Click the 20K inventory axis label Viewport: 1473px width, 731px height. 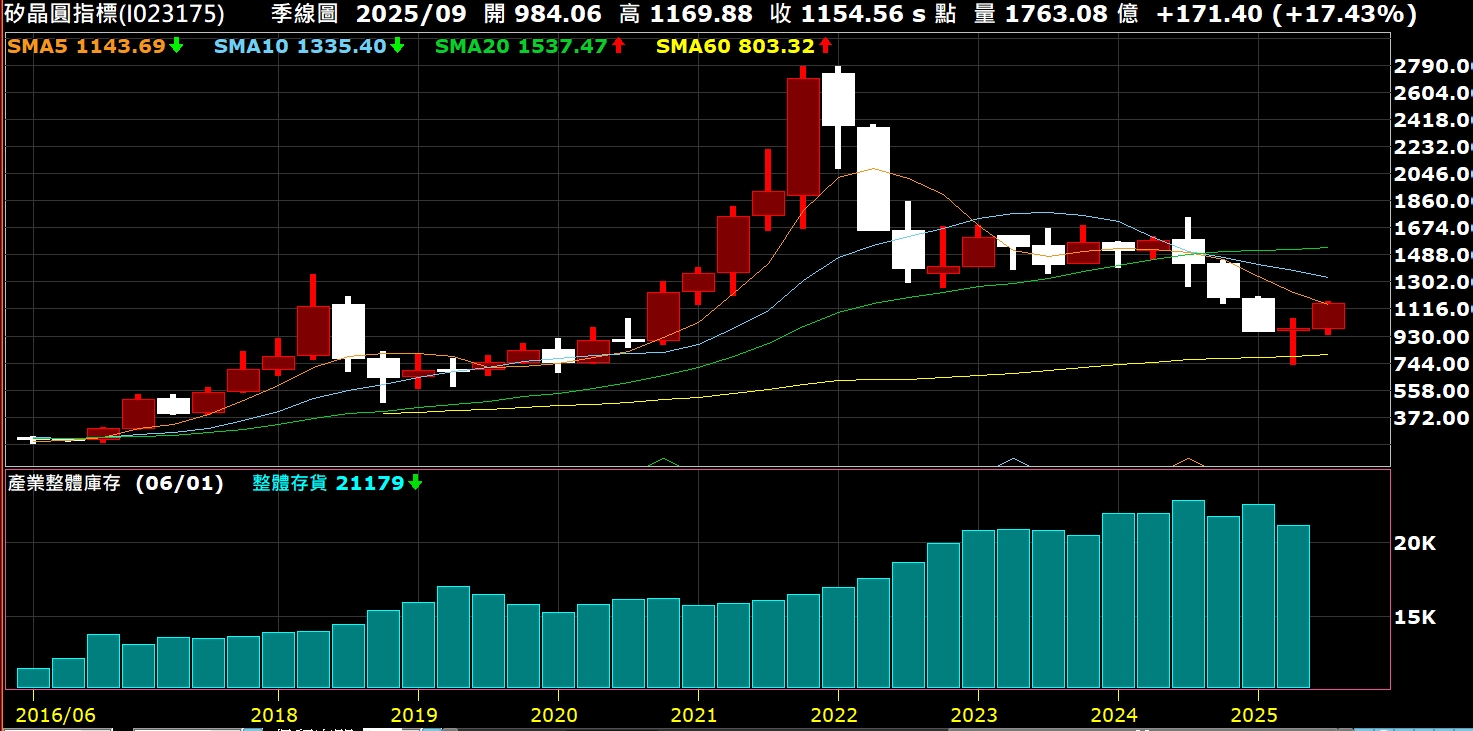coord(1415,543)
